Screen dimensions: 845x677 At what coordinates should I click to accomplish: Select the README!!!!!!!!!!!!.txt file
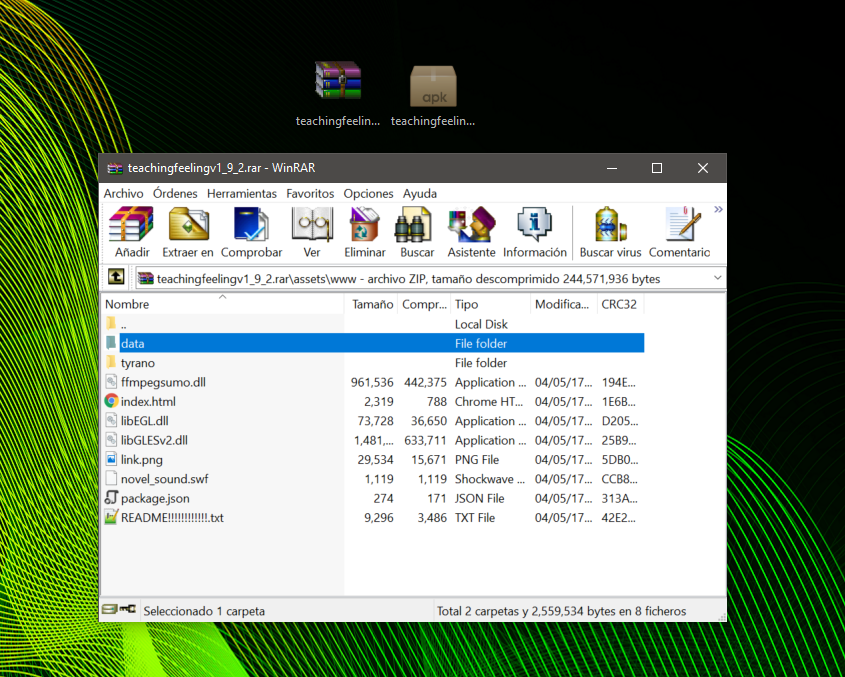coord(373,518)
